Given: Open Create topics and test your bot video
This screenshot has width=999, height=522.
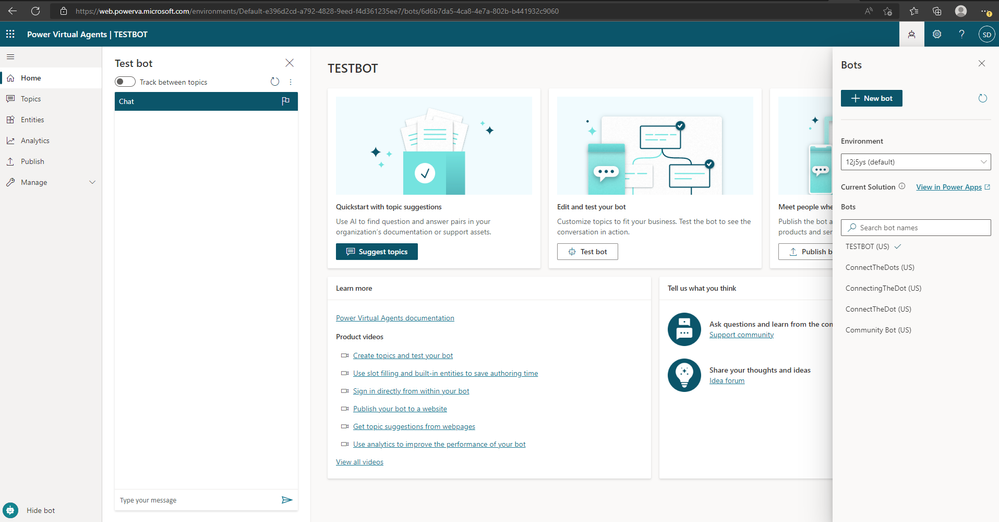Looking at the screenshot, I should tap(403, 356).
